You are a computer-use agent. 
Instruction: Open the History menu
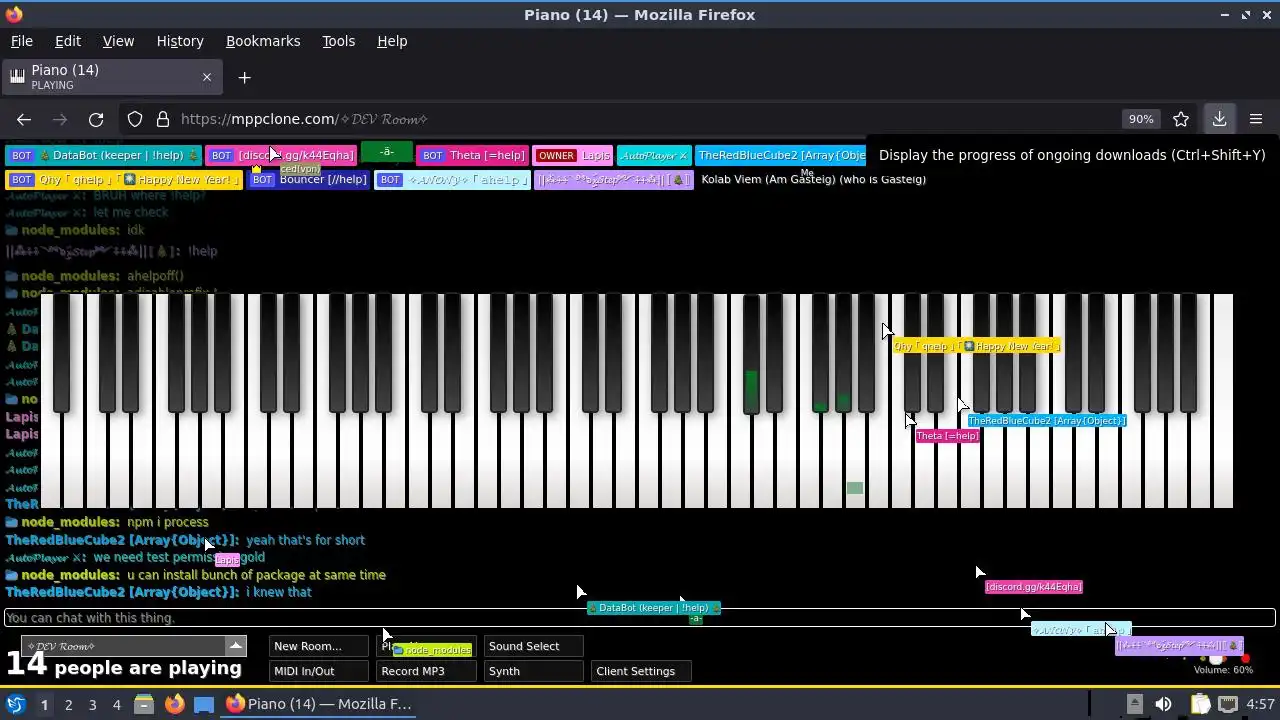coord(180,41)
